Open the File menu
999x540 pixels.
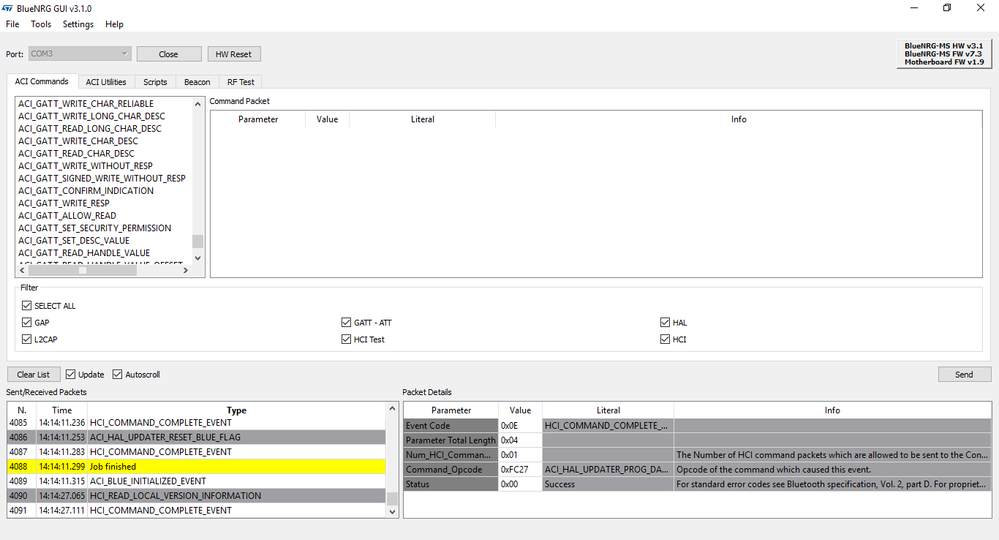[x=12, y=24]
